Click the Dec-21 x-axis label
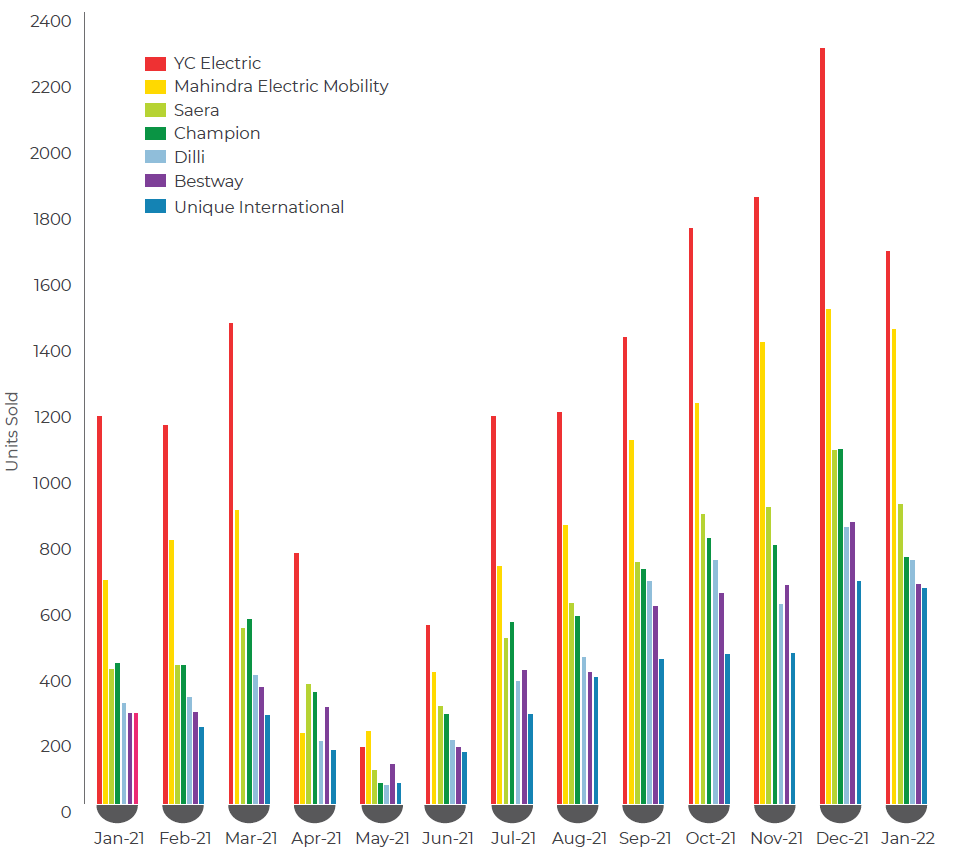 842,839
